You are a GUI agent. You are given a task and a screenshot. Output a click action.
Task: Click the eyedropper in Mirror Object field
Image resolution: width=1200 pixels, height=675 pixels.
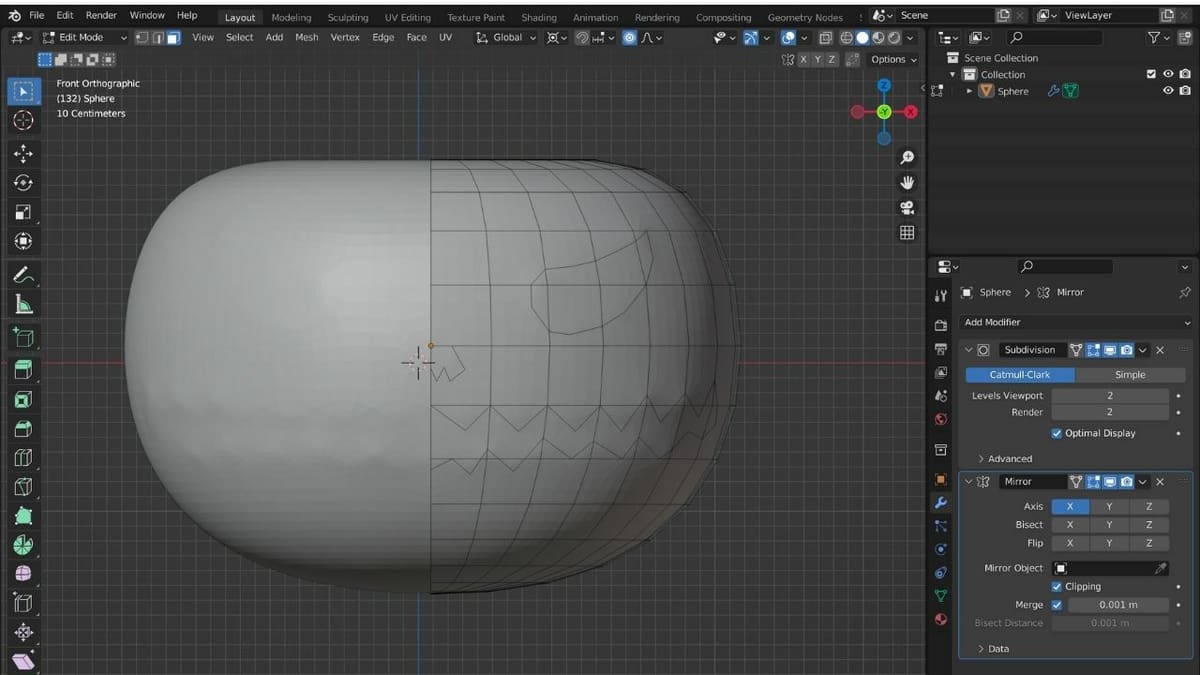pos(1160,568)
